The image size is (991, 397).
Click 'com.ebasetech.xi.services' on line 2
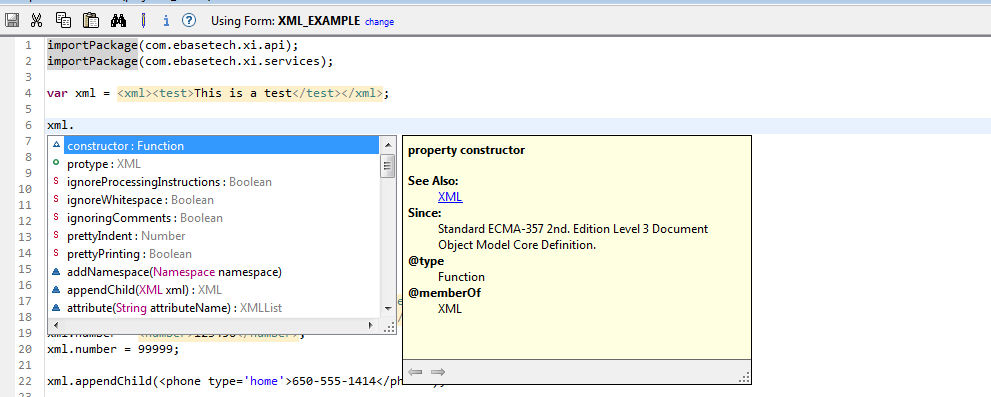point(233,61)
